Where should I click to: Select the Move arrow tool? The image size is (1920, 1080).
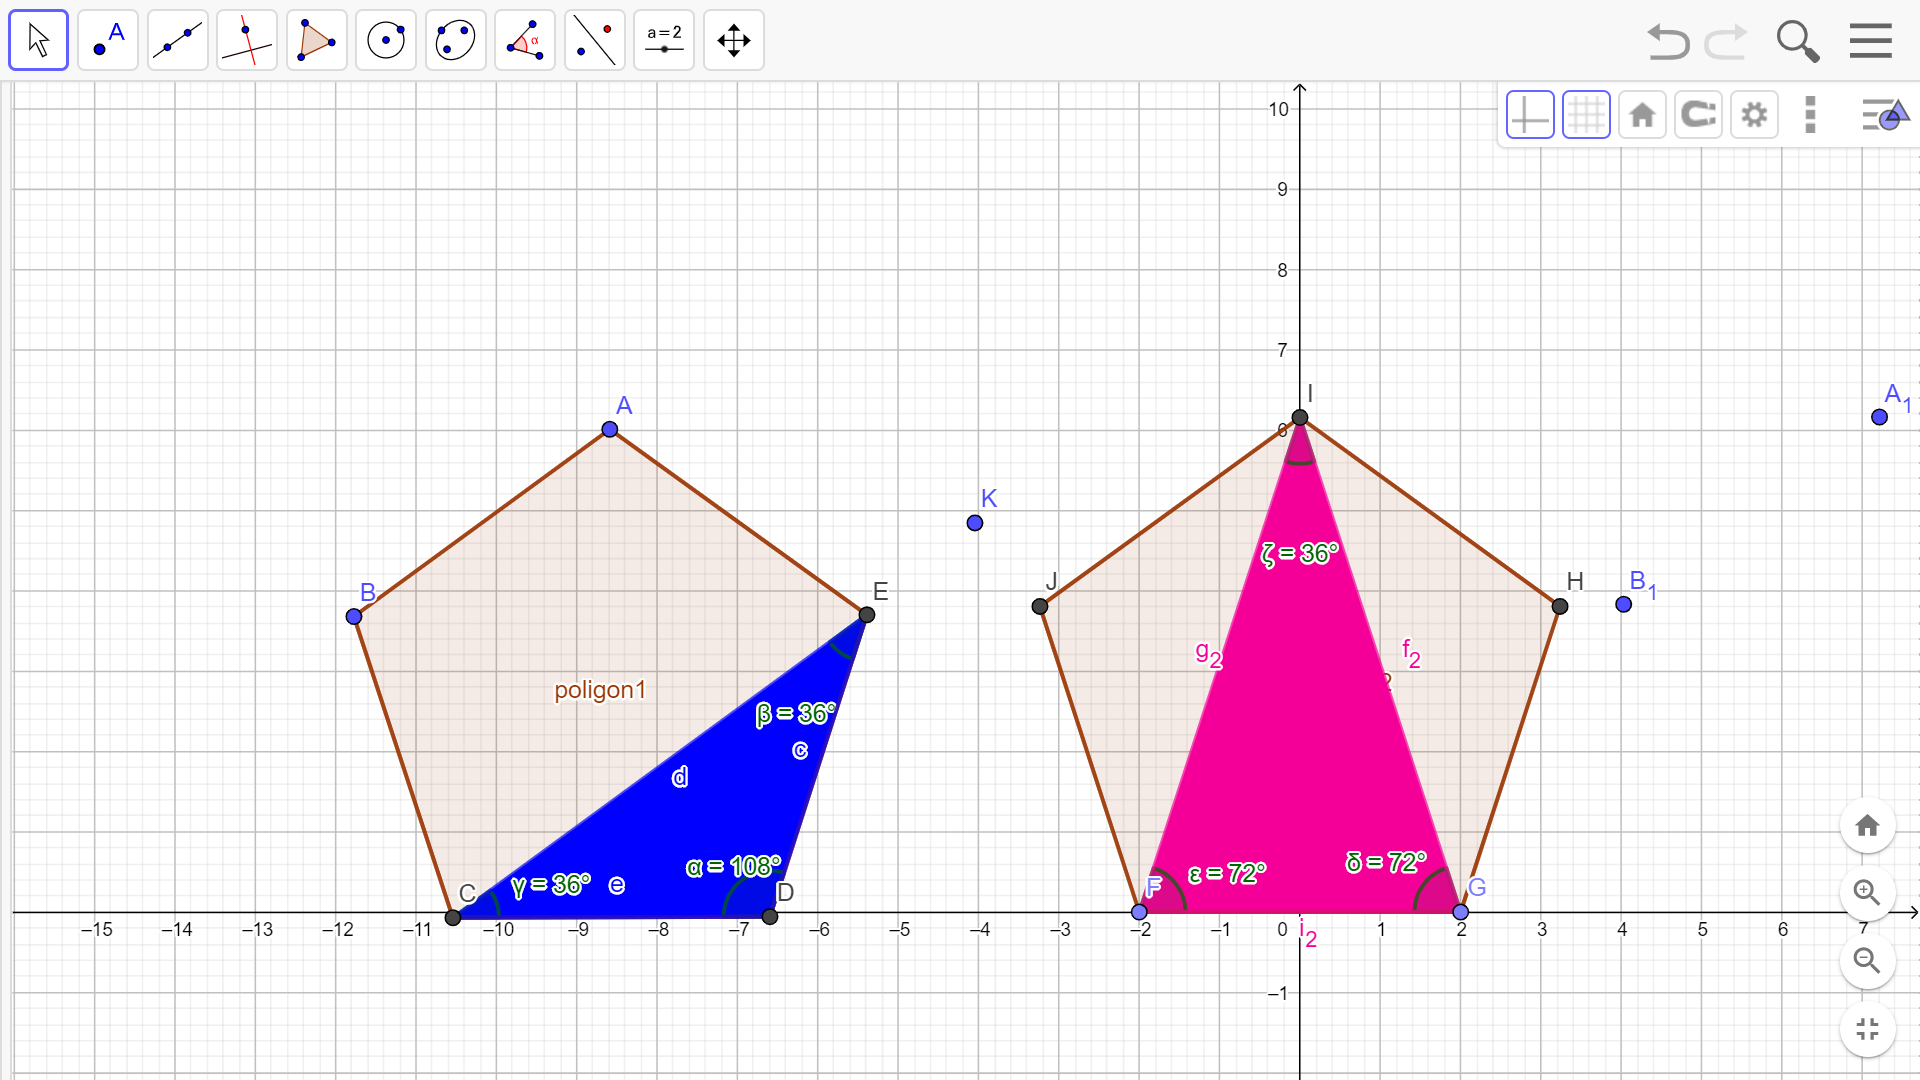point(39,40)
